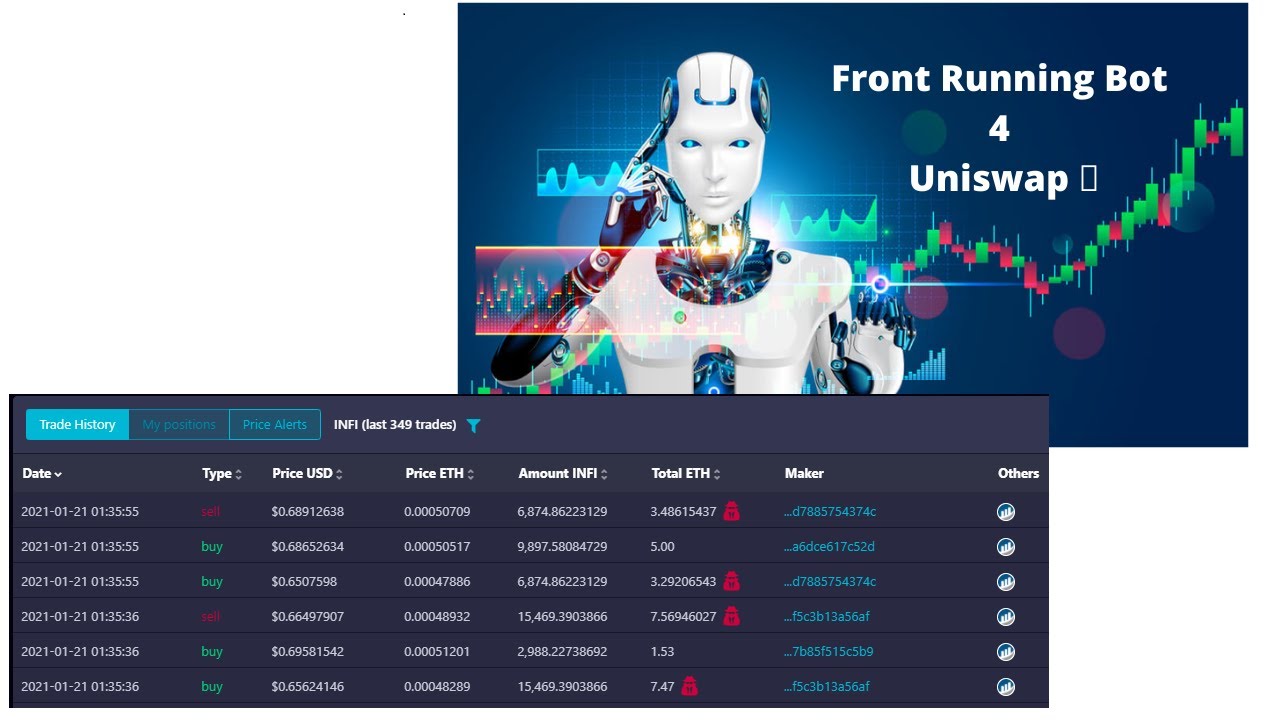The width and height of the screenshot is (1280, 720).
Task: Click the red bot icon beside 7.56946027
Action: pos(729,616)
